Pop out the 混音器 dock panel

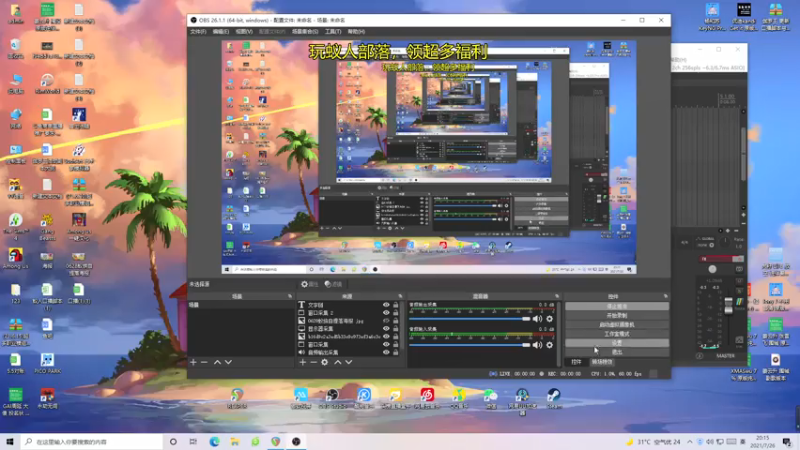(x=557, y=296)
